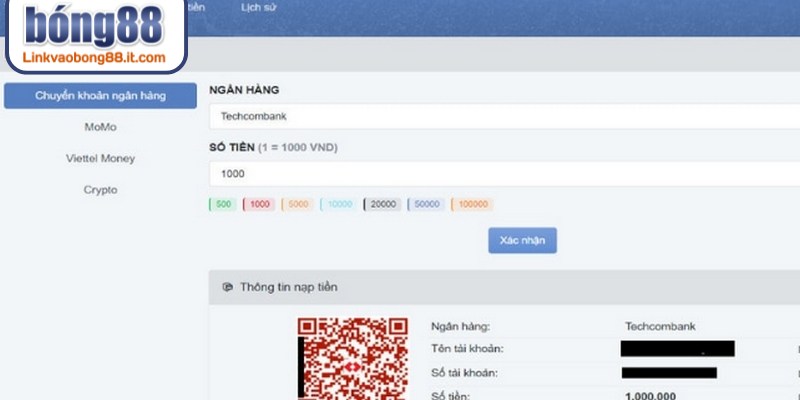This screenshot has width=800, height=400.
Task: Click the Linkvaobong88.it.com link text
Action: [x=94, y=58]
